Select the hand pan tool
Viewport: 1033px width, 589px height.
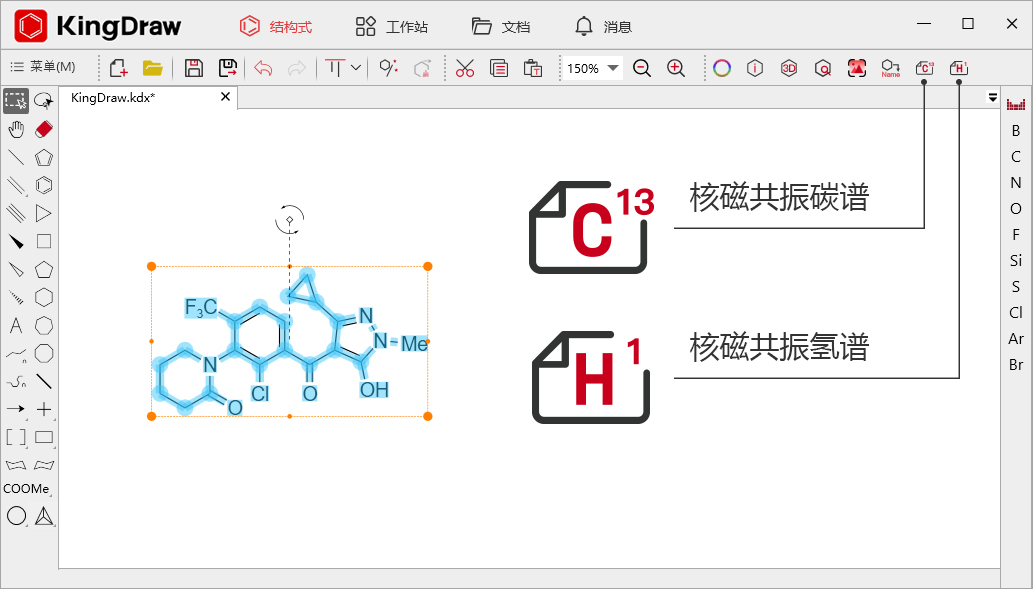click(16, 129)
